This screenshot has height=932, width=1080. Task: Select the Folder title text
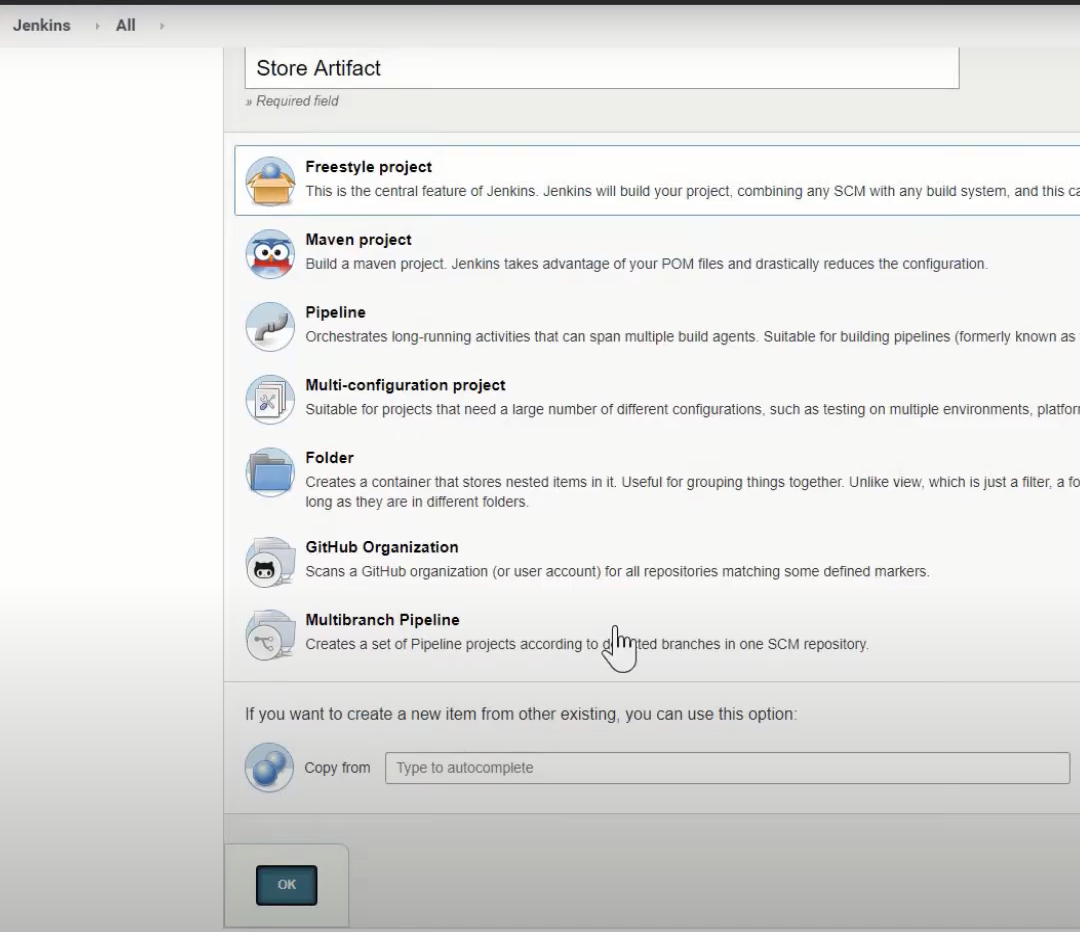[x=329, y=457]
